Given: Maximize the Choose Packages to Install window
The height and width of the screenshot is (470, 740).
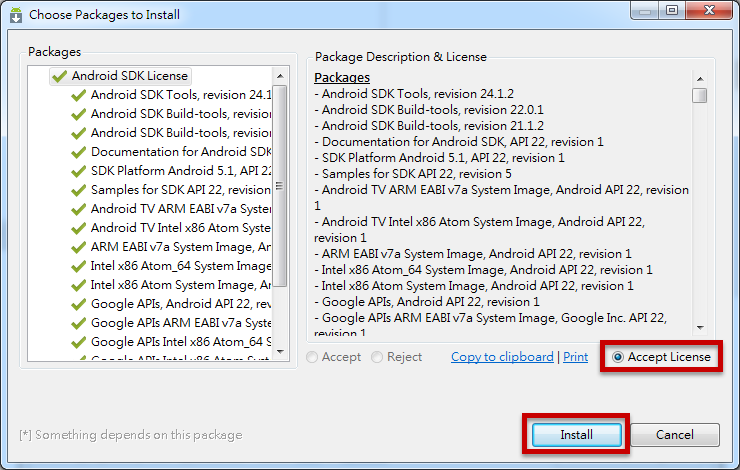Looking at the screenshot, I should (x=672, y=10).
